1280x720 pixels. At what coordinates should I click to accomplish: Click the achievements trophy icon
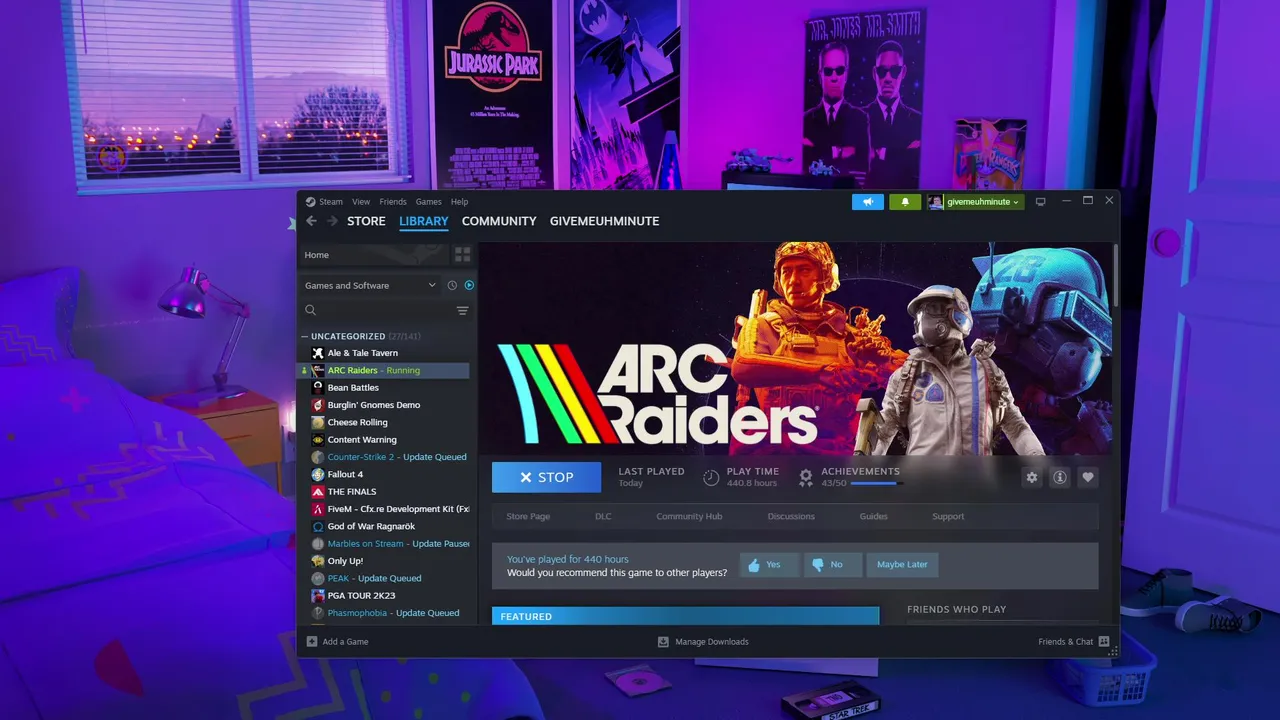click(806, 478)
